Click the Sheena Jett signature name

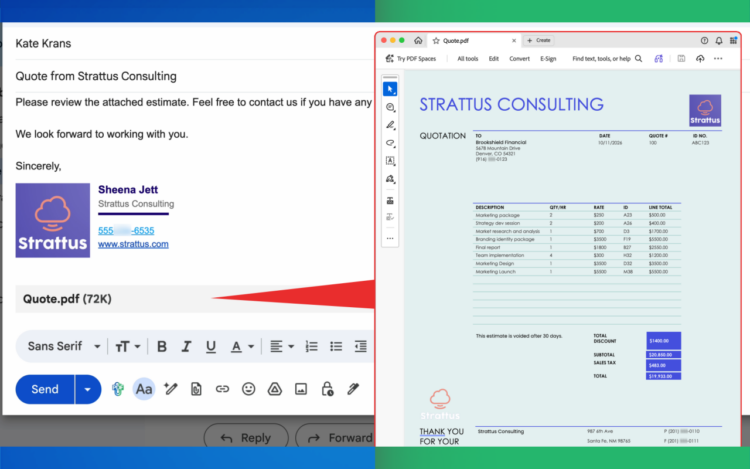tap(128, 189)
